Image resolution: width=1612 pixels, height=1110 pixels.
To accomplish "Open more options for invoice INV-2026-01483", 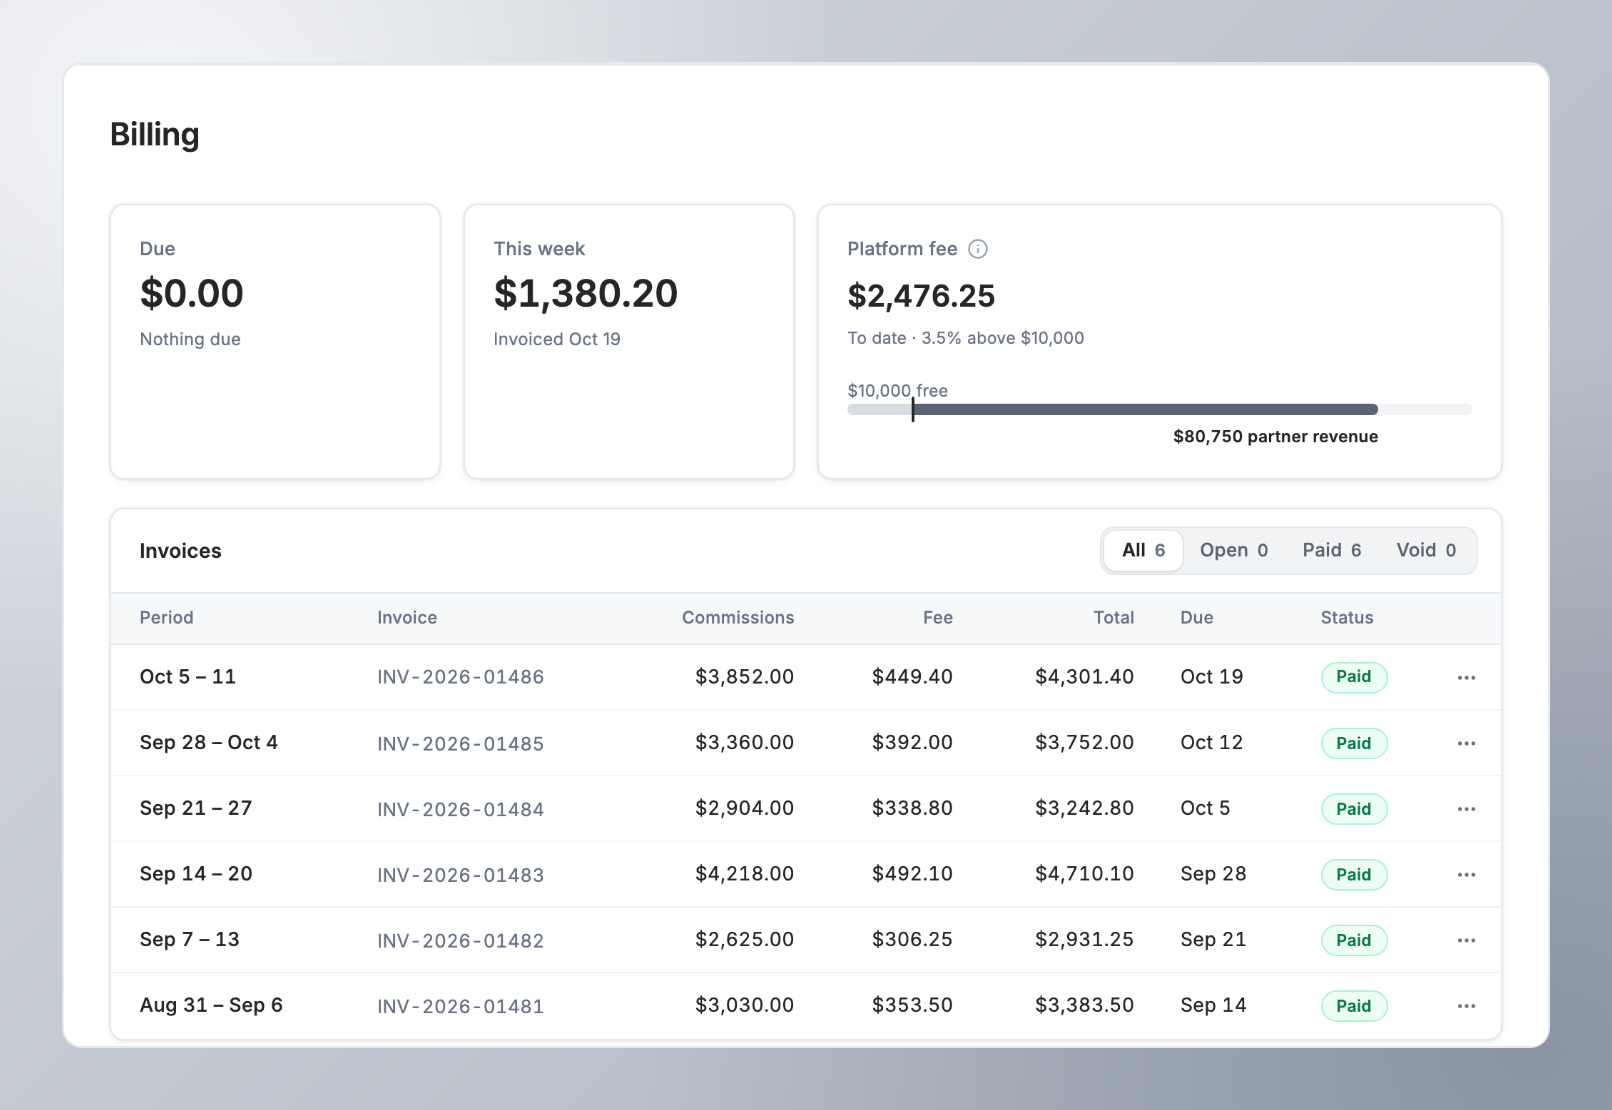I will [x=1466, y=875].
